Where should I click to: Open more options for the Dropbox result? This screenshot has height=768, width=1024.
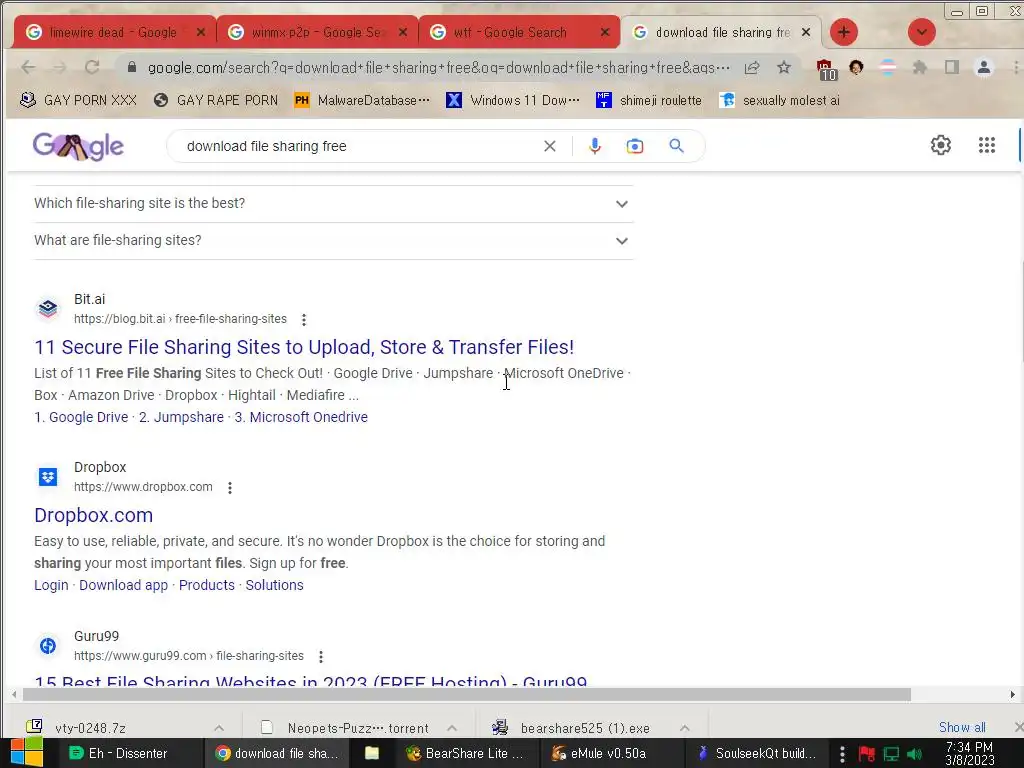click(x=230, y=488)
